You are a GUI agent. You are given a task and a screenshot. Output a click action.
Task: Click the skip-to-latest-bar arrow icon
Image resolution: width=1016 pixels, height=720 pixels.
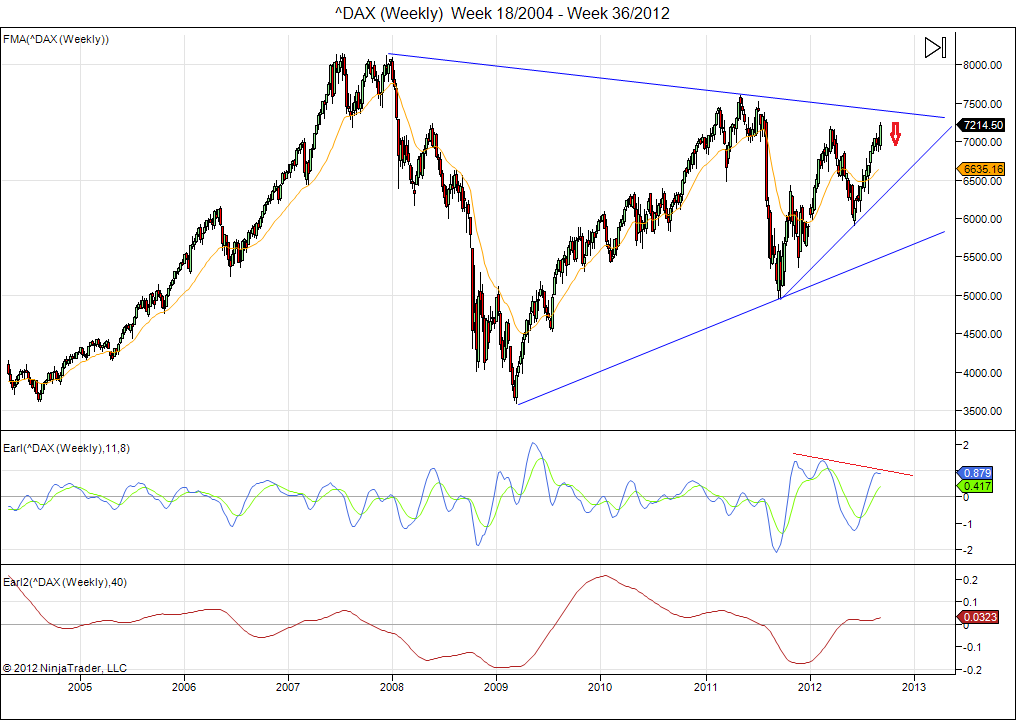934,48
